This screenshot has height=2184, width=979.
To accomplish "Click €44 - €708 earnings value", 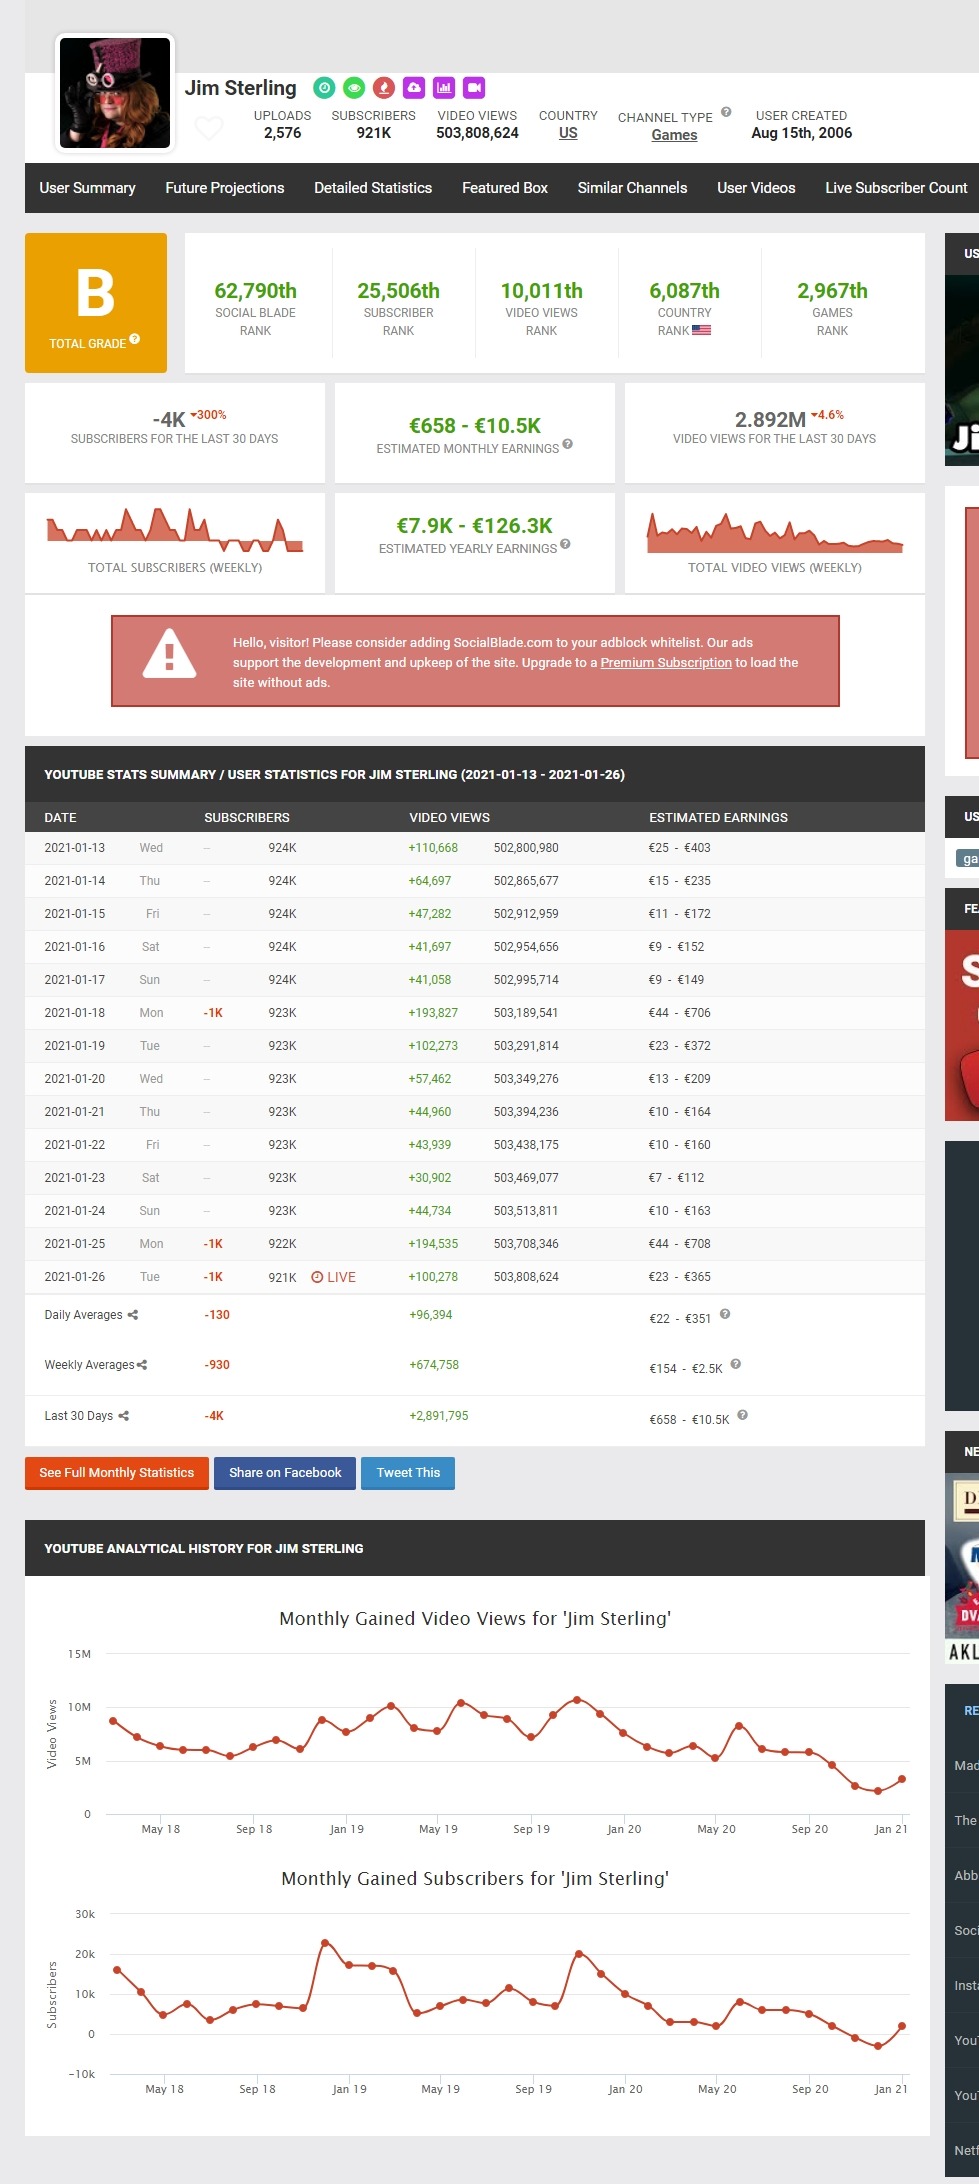I will 680,1244.
